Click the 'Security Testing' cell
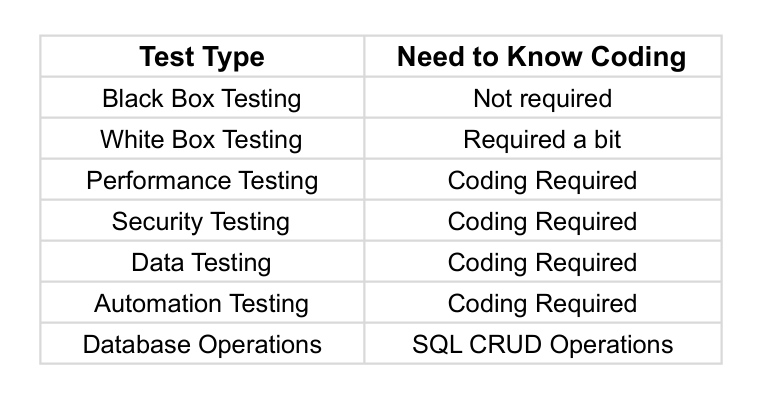This screenshot has width=765, height=402. tap(202, 222)
